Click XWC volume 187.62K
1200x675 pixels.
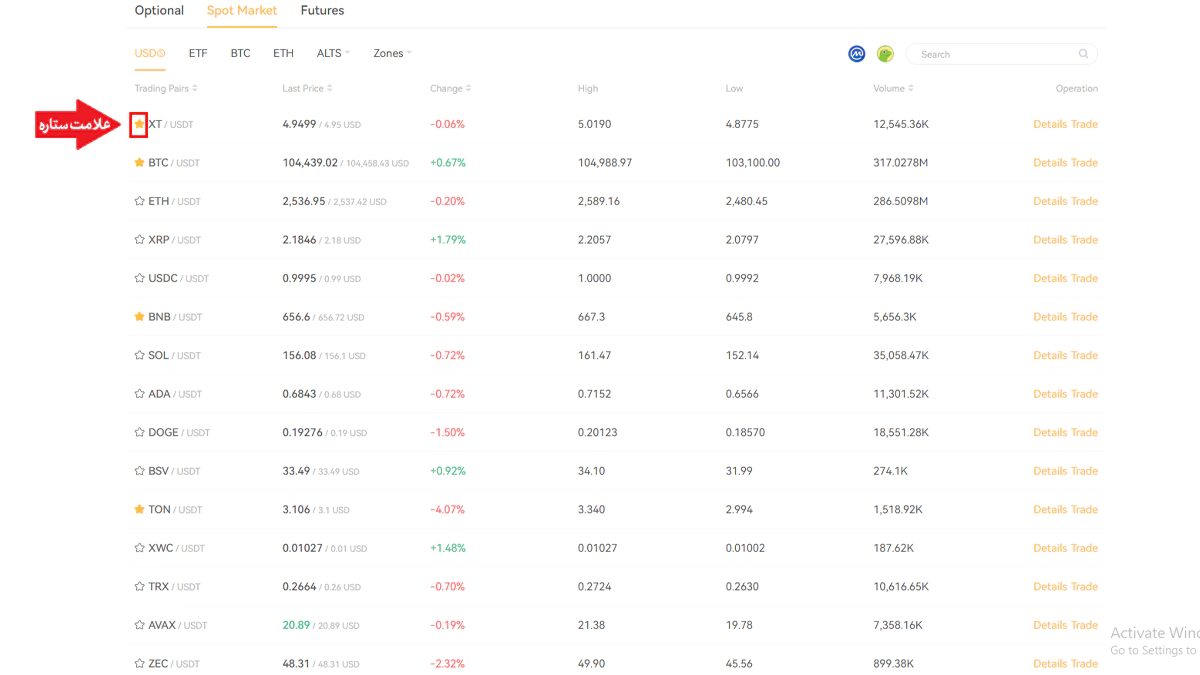(x=894, y=548)
